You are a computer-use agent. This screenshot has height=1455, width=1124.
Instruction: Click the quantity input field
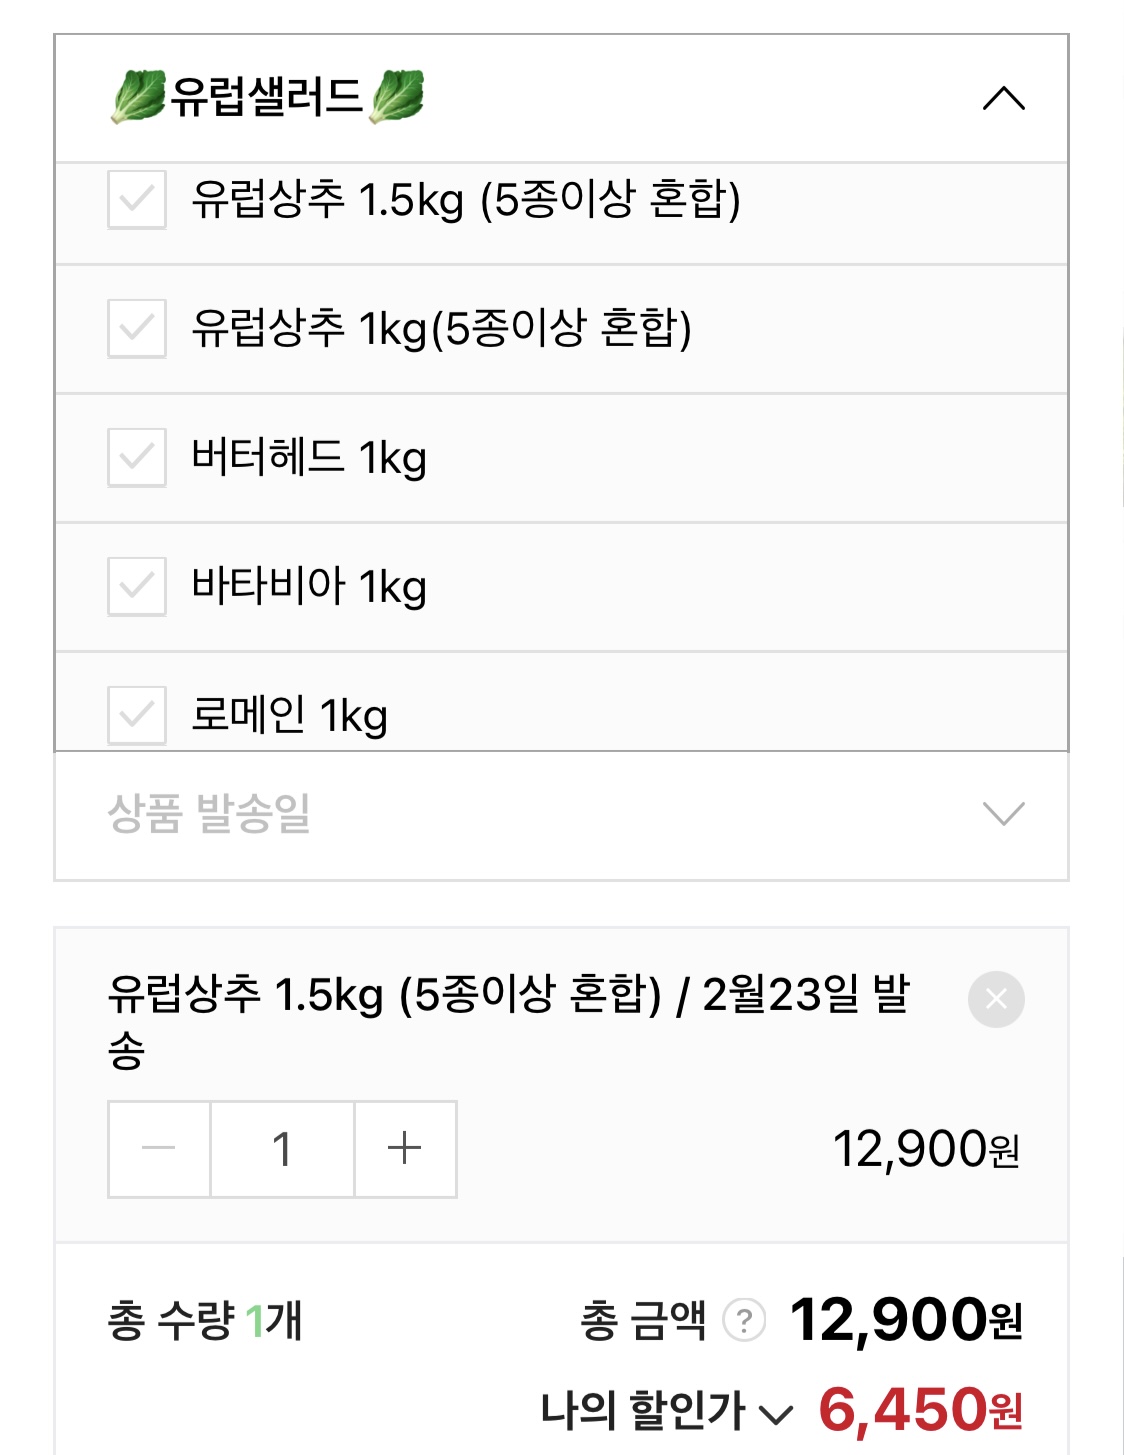(x=282, y=1149)
